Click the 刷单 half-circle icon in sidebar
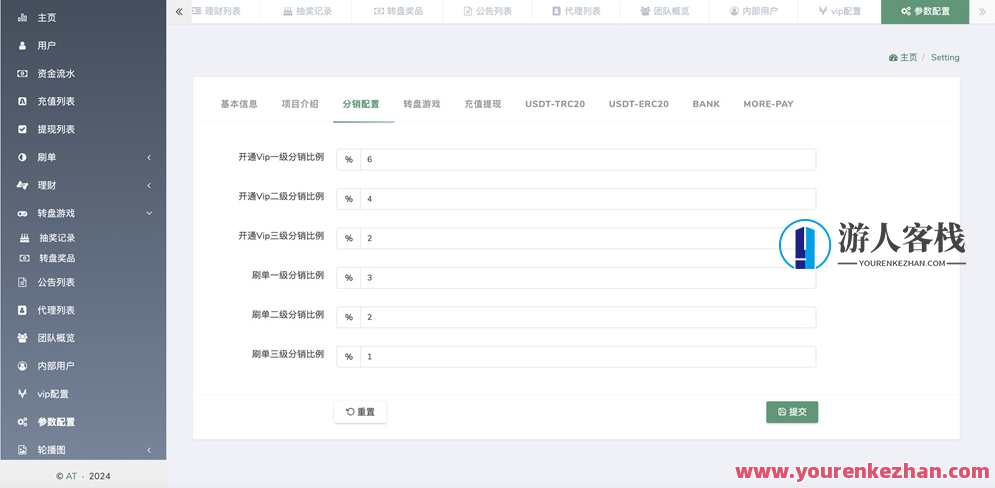 click(x=22, y=157)
